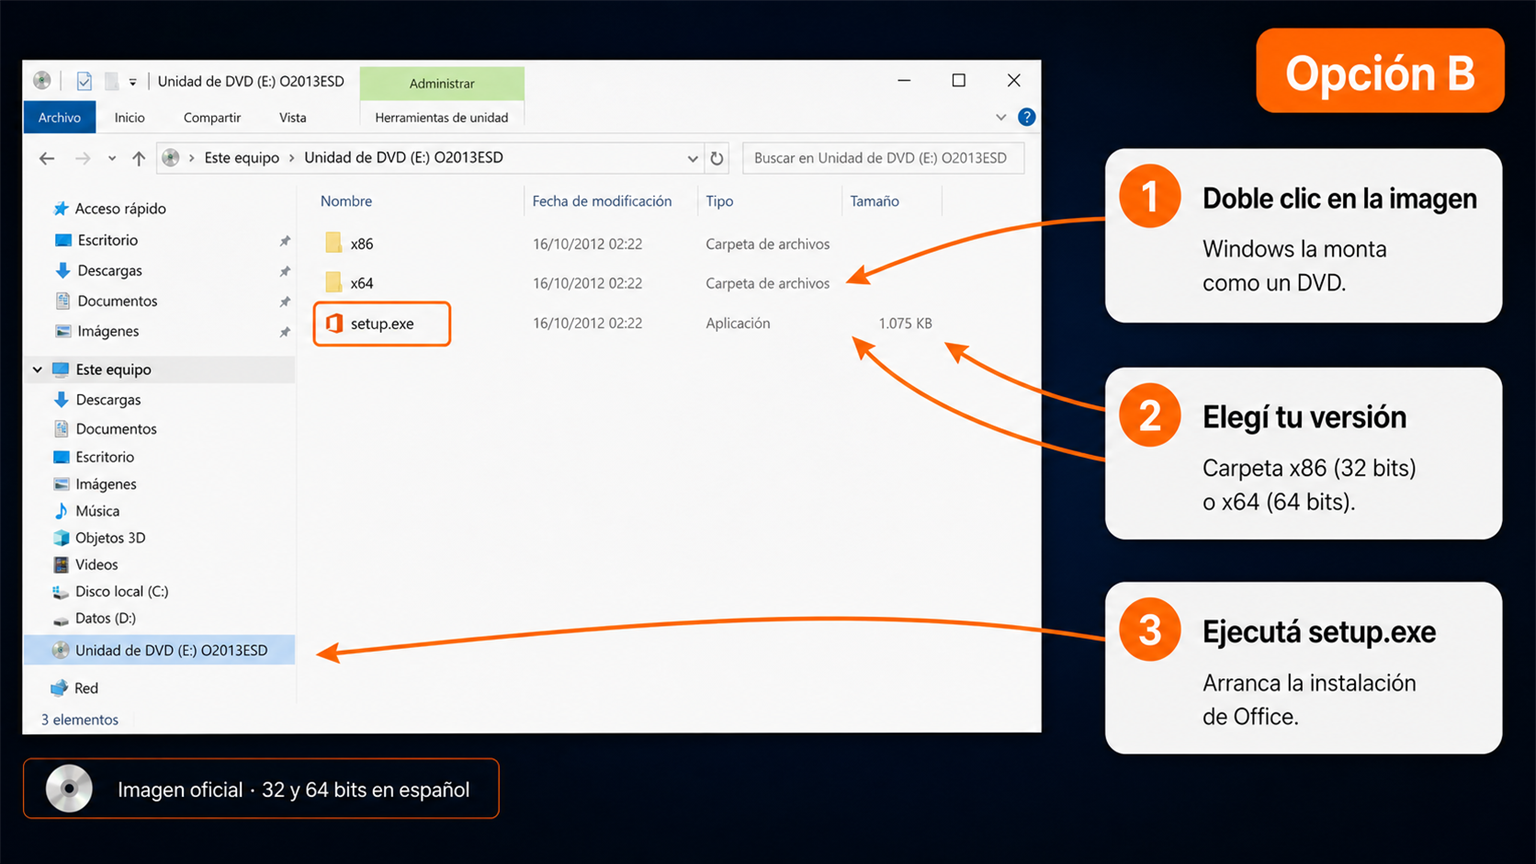Screen dimensions: 1536x864
Task: Go up one folder level arrow
Action: pyautogui.click(x=139, y=158)
